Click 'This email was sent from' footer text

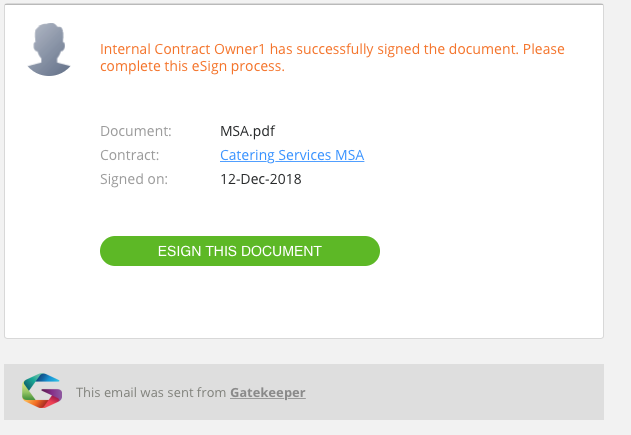pyautogui.click(x=151, y=392)
